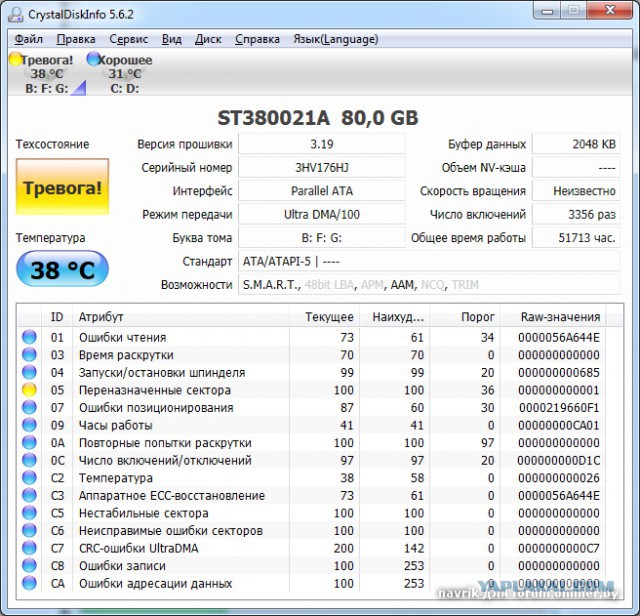
Task: Open the Вид menu
Action: point(171,39)
